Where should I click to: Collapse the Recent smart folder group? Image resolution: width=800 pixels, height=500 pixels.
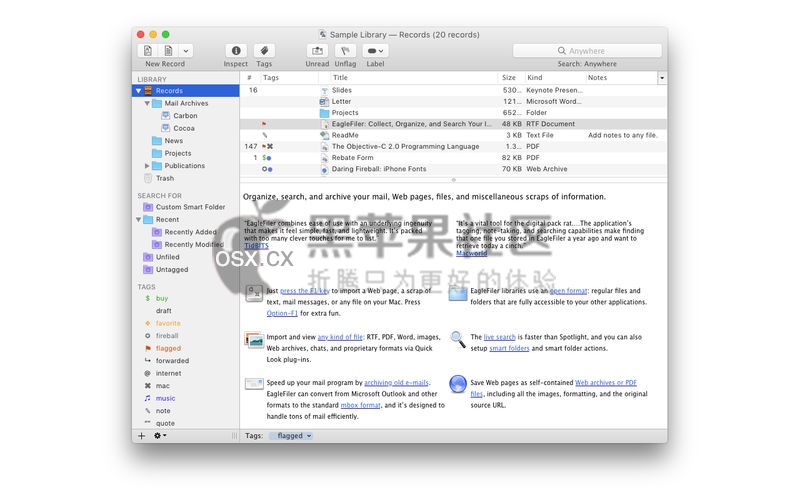tap(138, 219)
